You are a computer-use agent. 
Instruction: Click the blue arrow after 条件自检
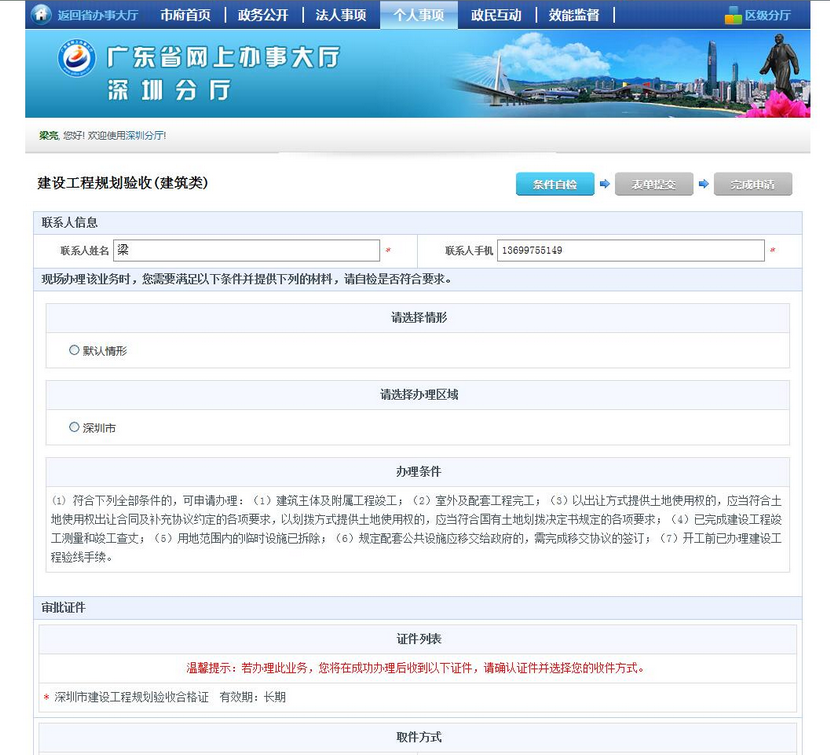[x=604, y=184]
